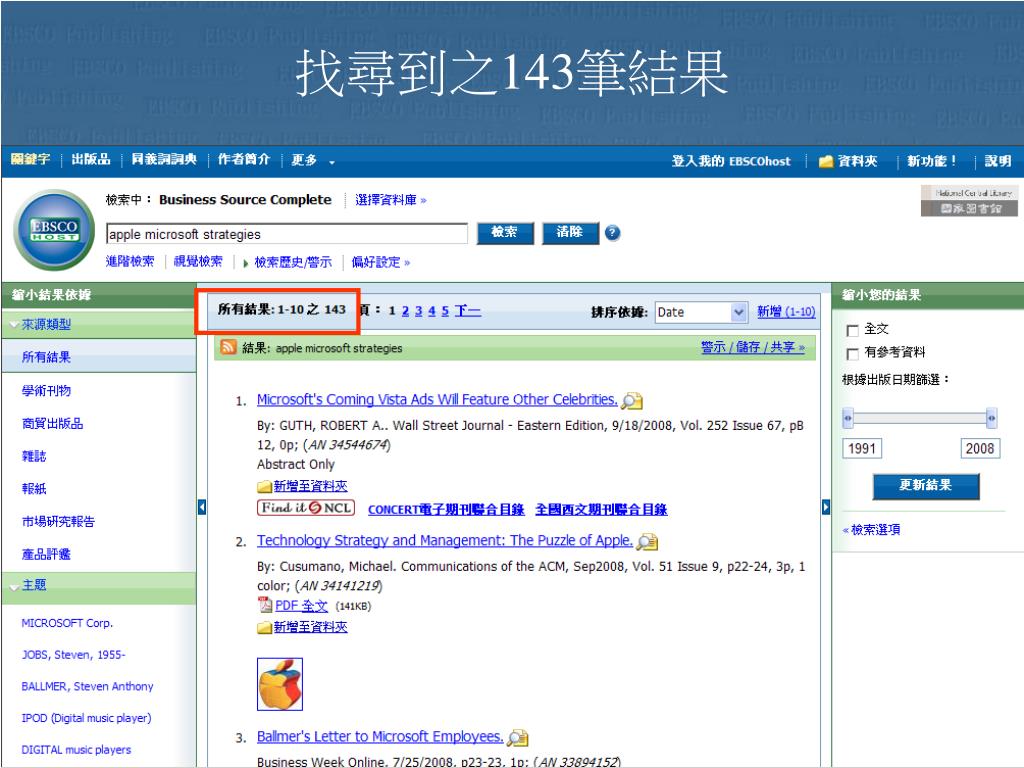Filter by 雜誌 source type
This screenshot has width=1024, height=768.
[x=34, y=456]
